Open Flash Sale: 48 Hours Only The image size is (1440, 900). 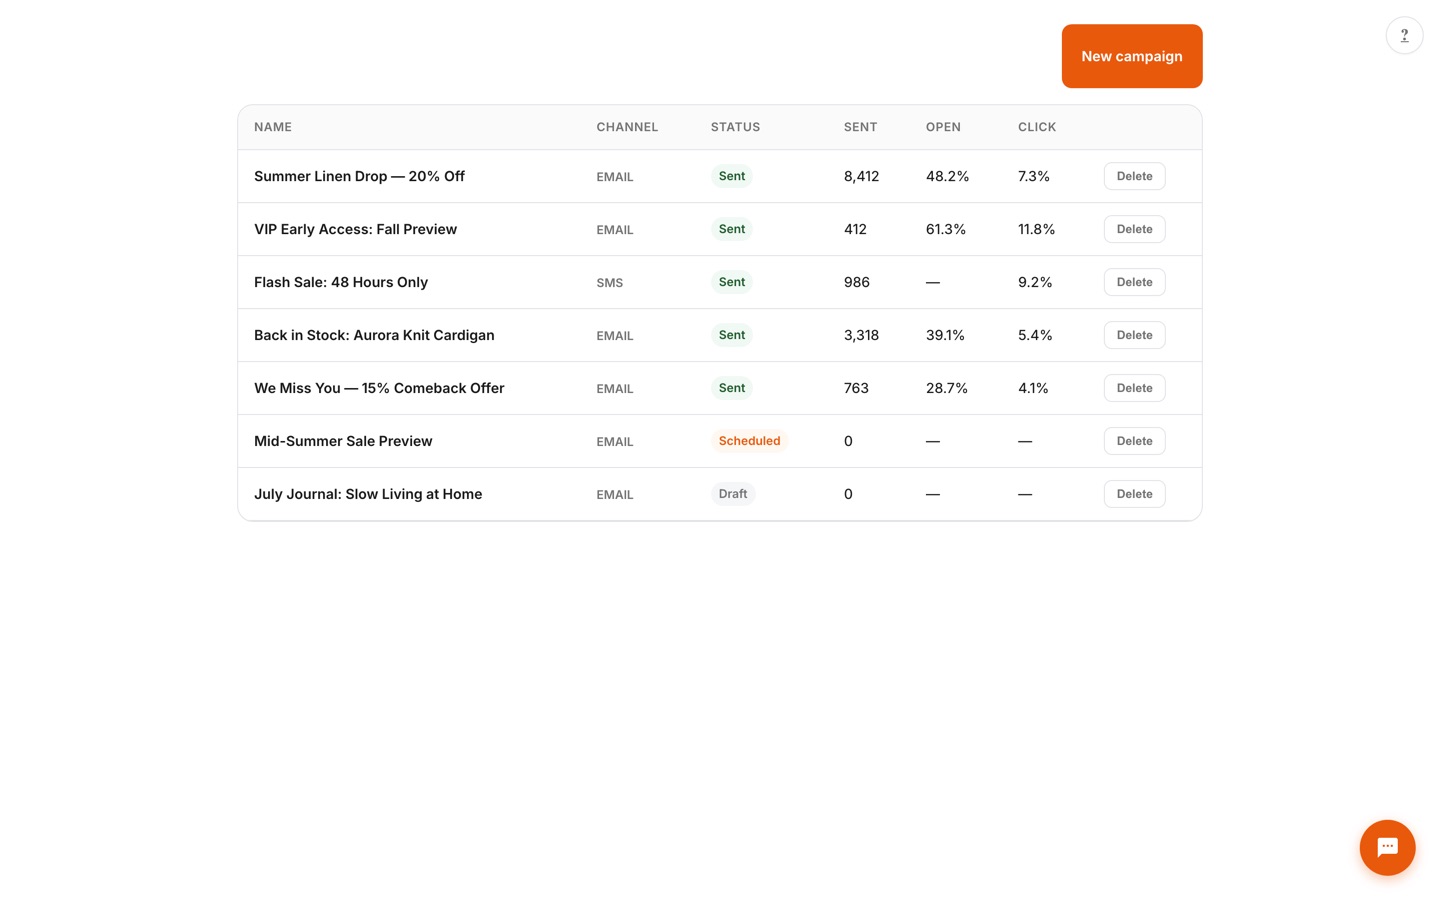pyautogui.click(x=341, y=282)
